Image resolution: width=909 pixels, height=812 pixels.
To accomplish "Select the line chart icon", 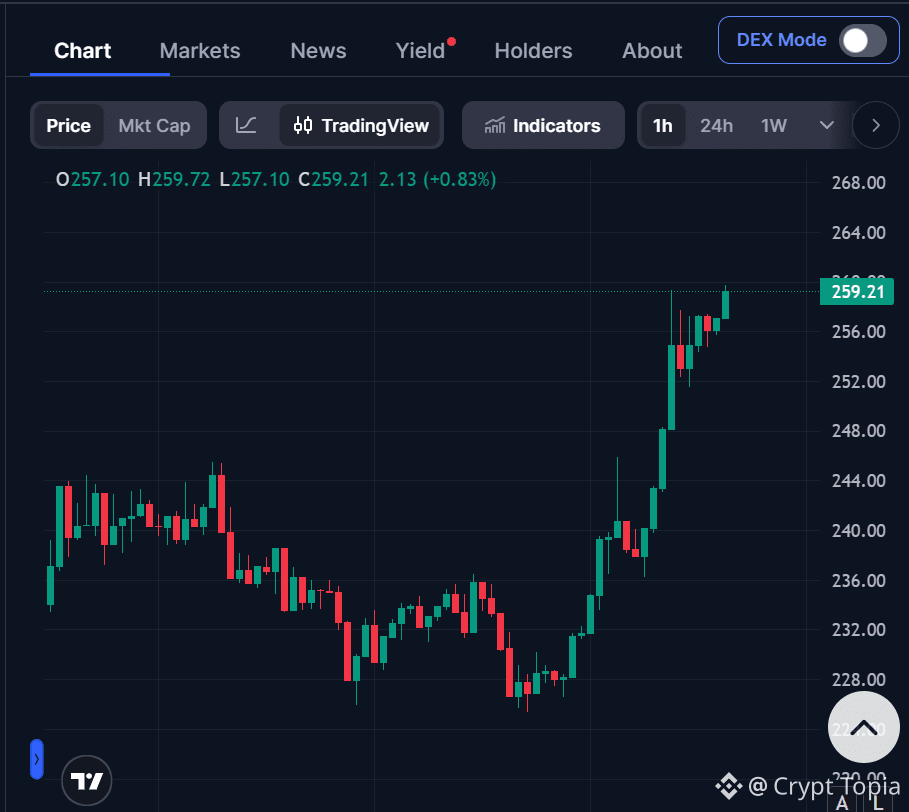I will click(246, 125).
